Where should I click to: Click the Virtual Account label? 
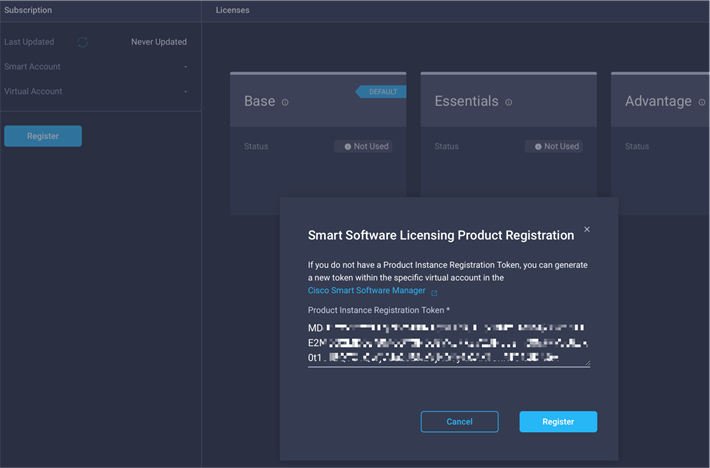coord(33,91)
